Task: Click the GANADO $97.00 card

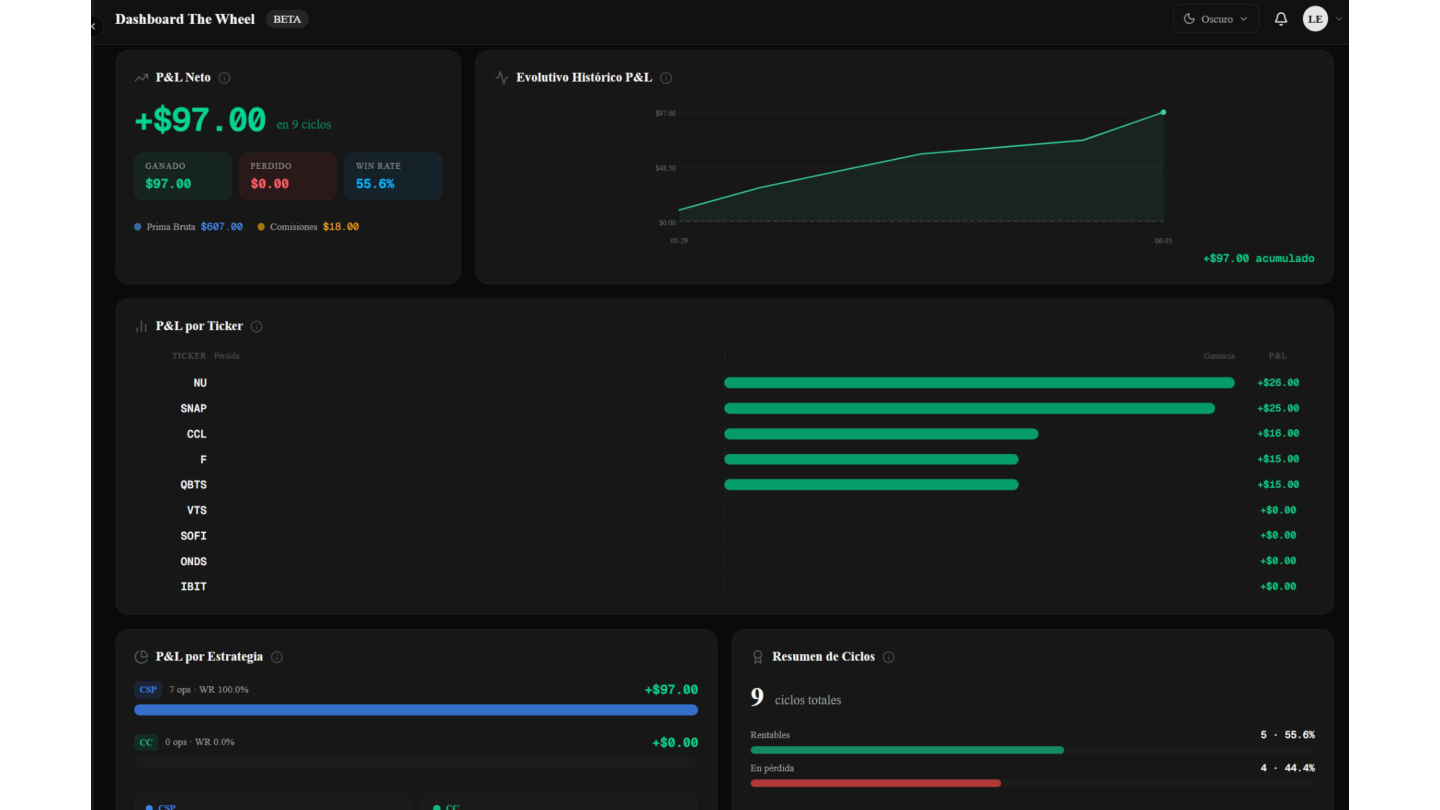Action: [x=183, y=176]
